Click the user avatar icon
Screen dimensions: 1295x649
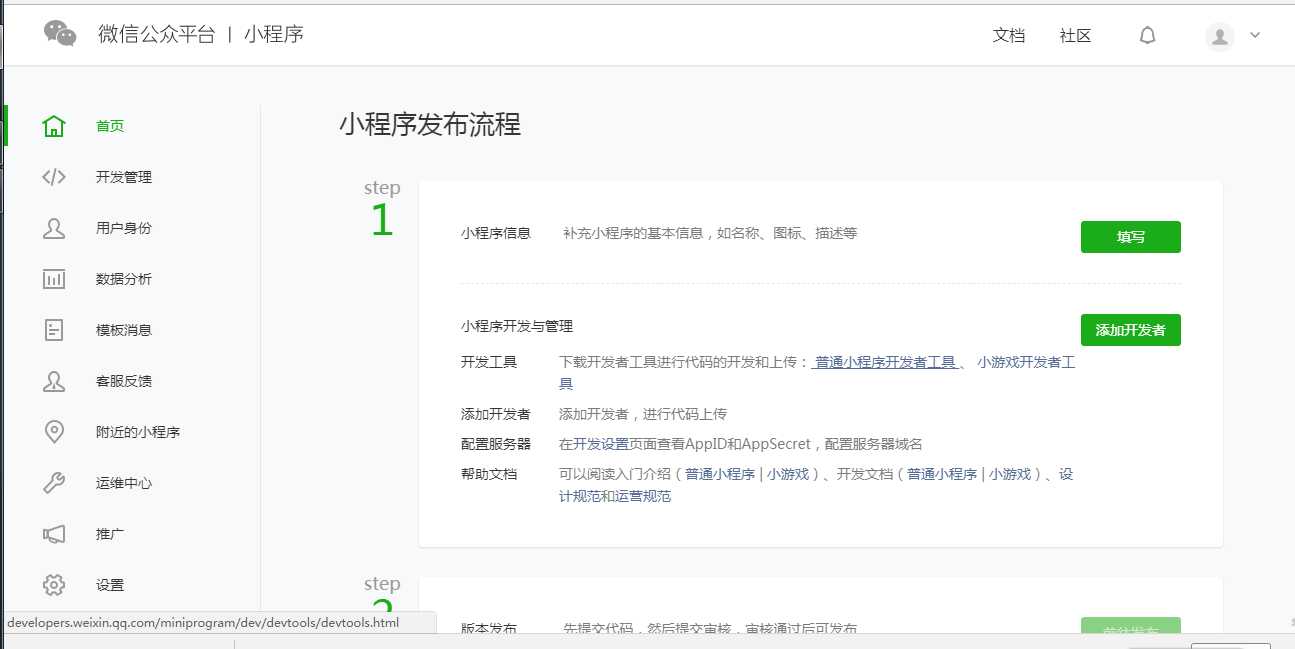[x=1220, y=36]
